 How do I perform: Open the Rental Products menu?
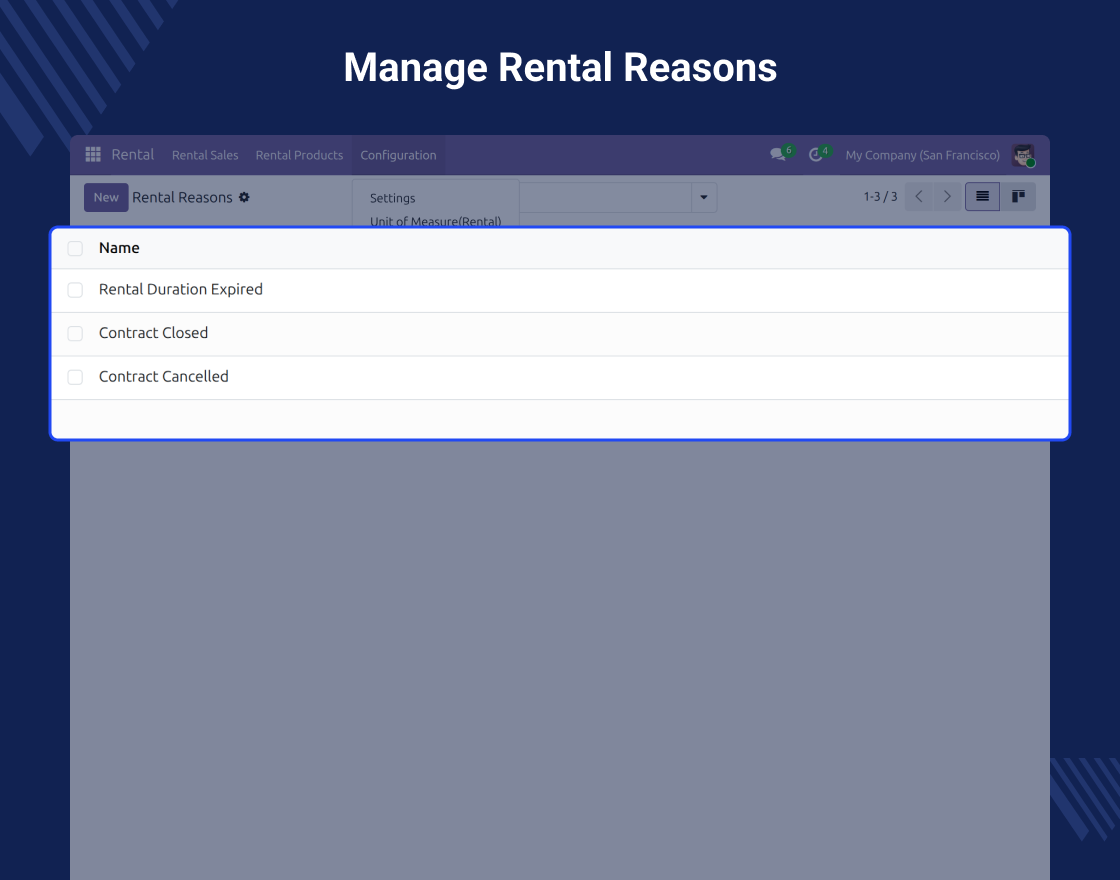299,155
